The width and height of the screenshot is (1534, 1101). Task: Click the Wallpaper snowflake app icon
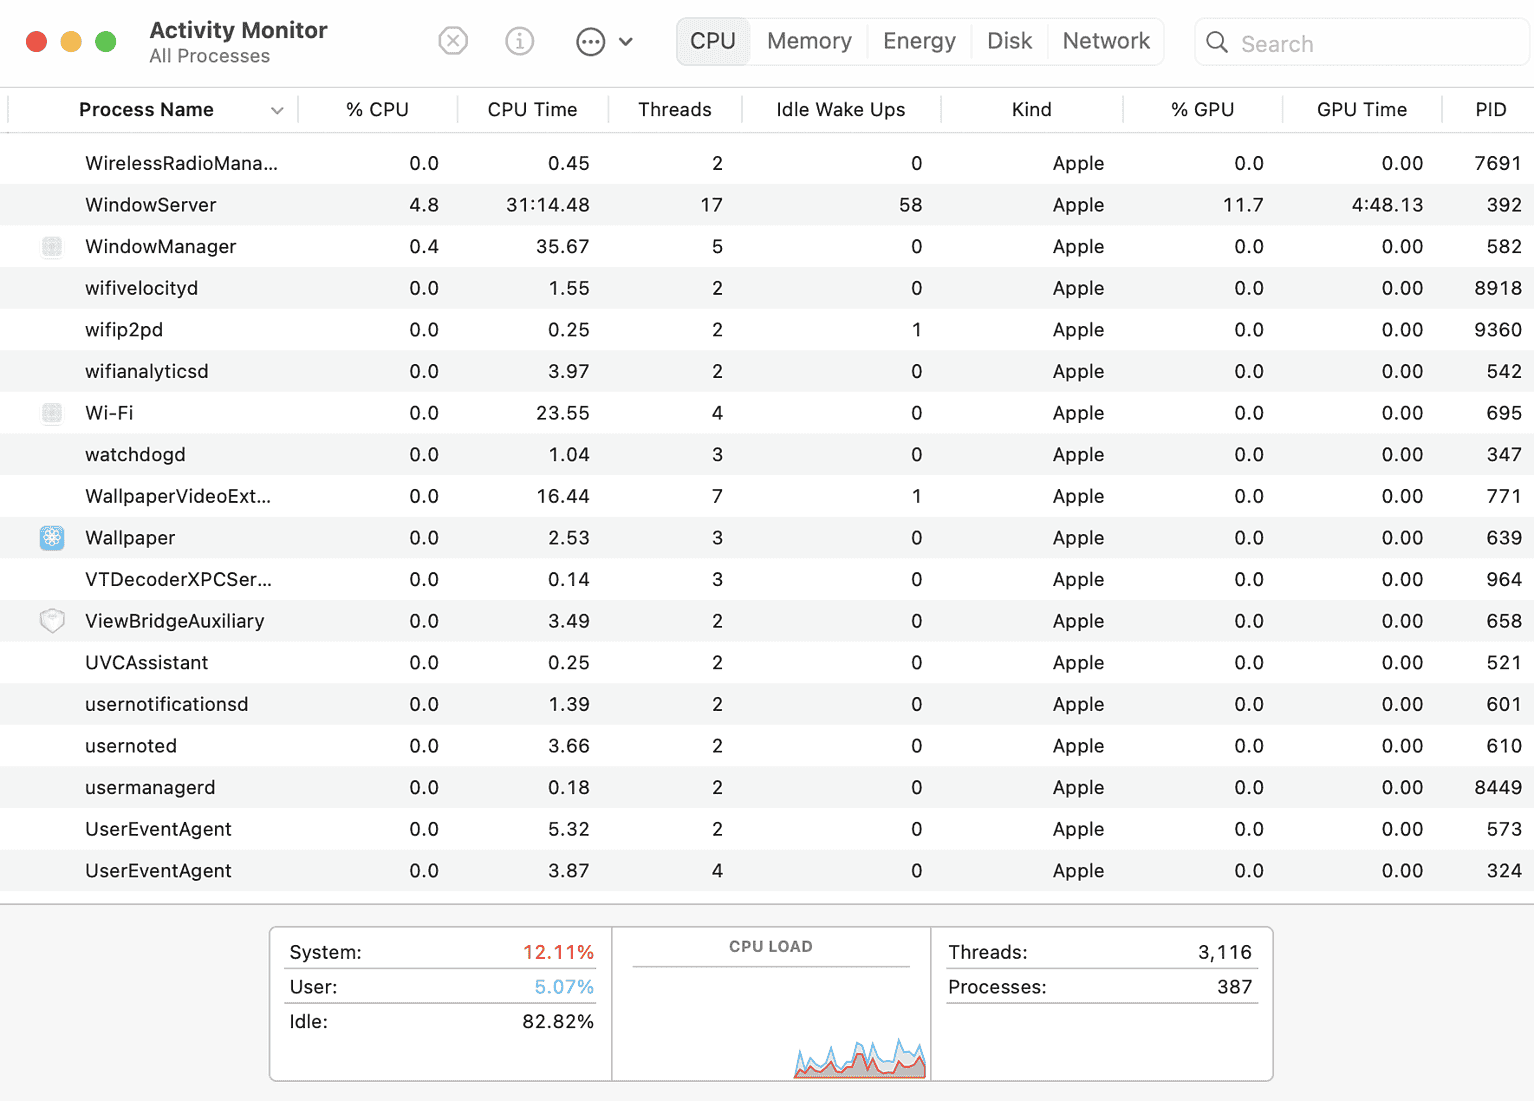click(x=51, y=537)
